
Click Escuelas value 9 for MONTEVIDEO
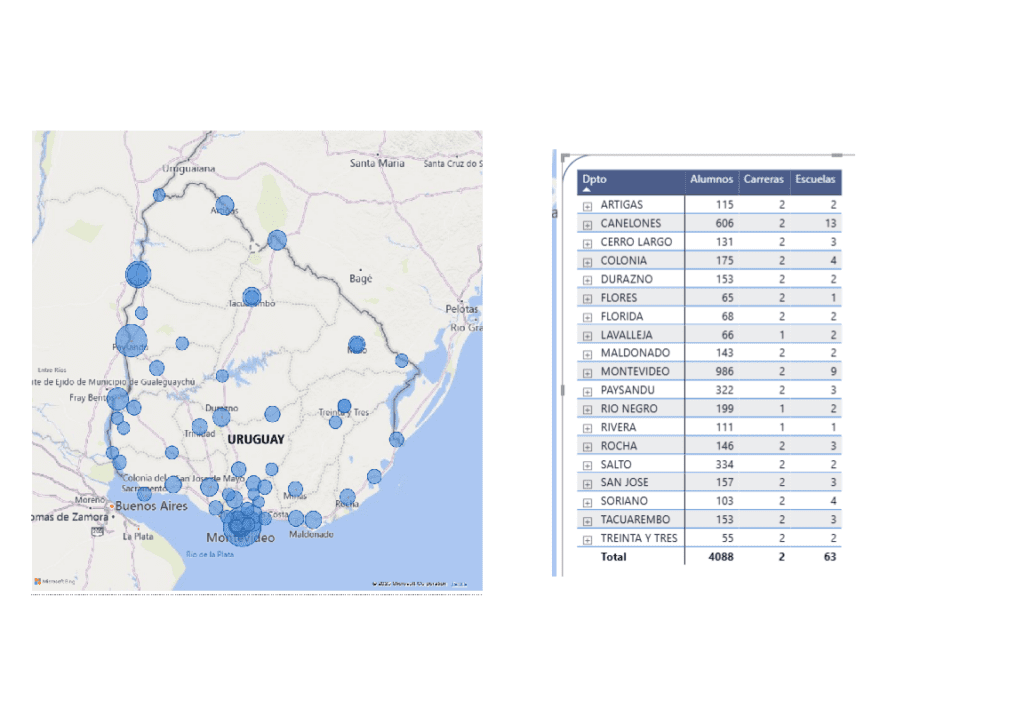833,371
